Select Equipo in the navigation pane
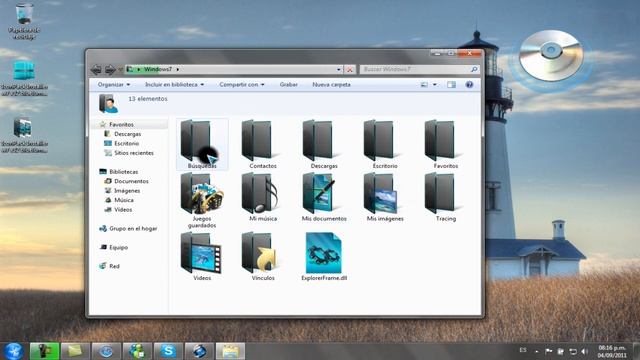 118,247
